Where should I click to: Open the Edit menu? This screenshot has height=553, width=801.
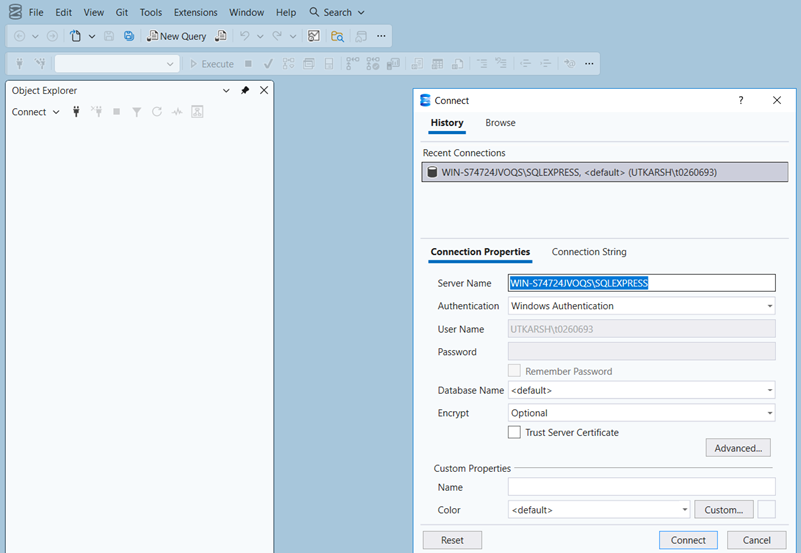click(63, 12)
